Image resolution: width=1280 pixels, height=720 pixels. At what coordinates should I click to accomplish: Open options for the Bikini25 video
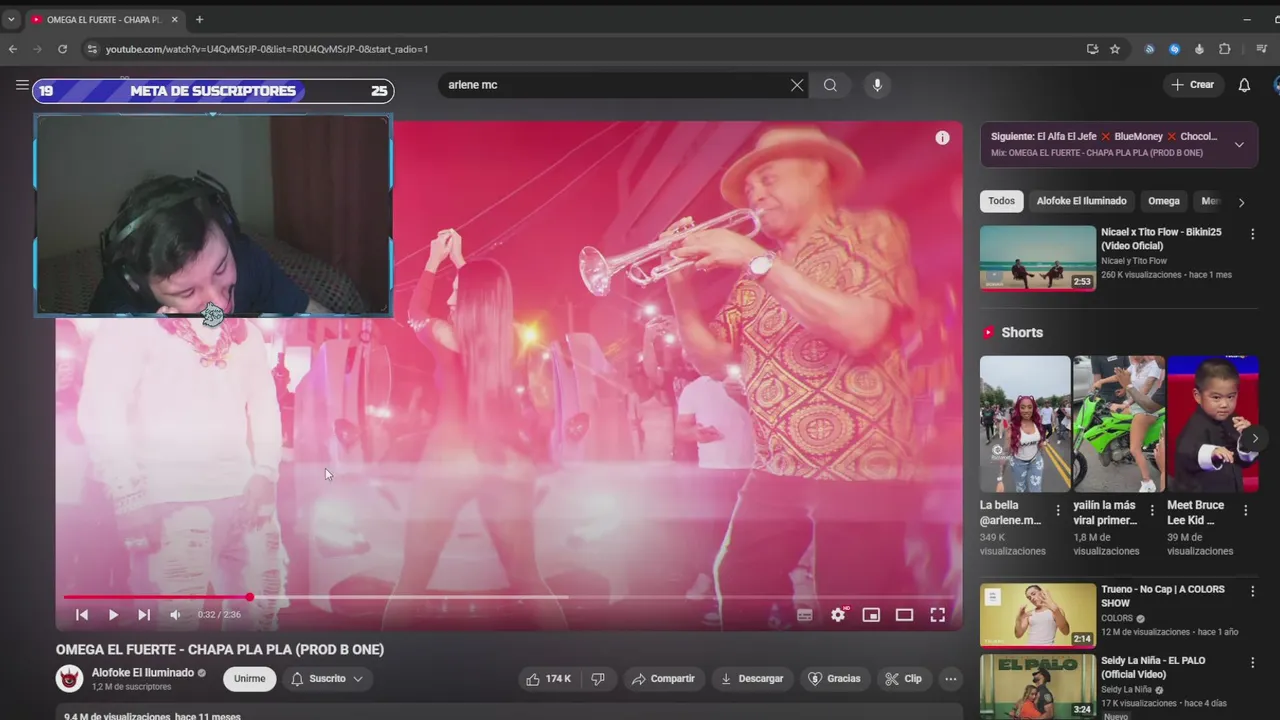1252,234
